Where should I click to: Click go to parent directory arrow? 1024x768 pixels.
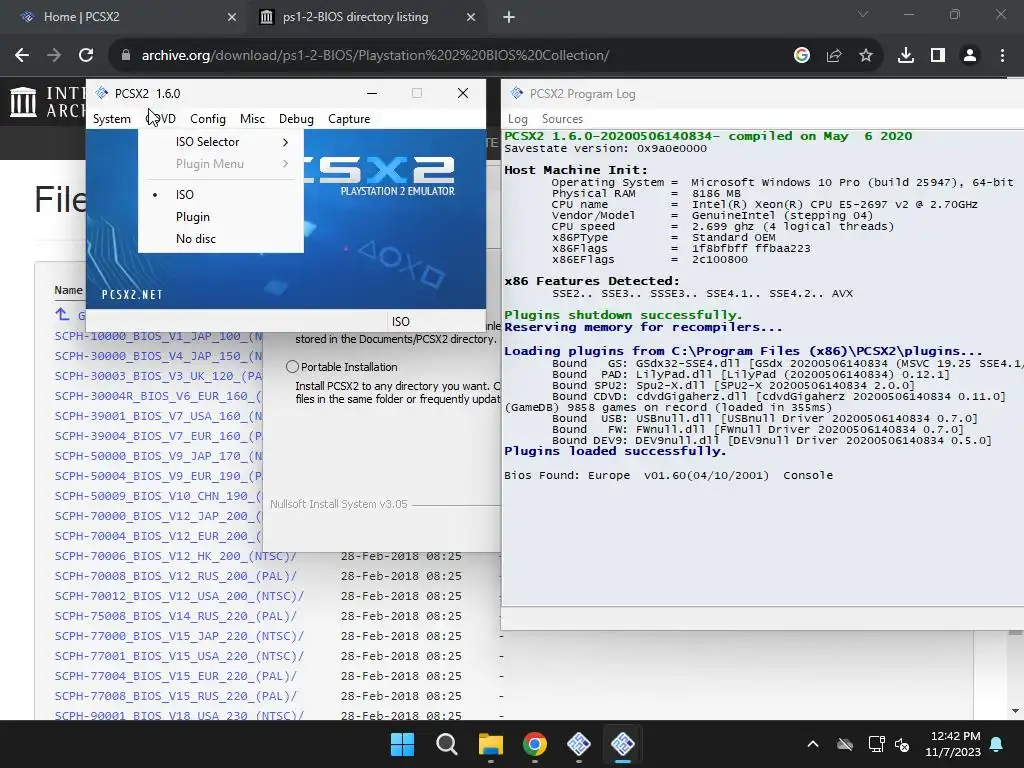point(62,314)
